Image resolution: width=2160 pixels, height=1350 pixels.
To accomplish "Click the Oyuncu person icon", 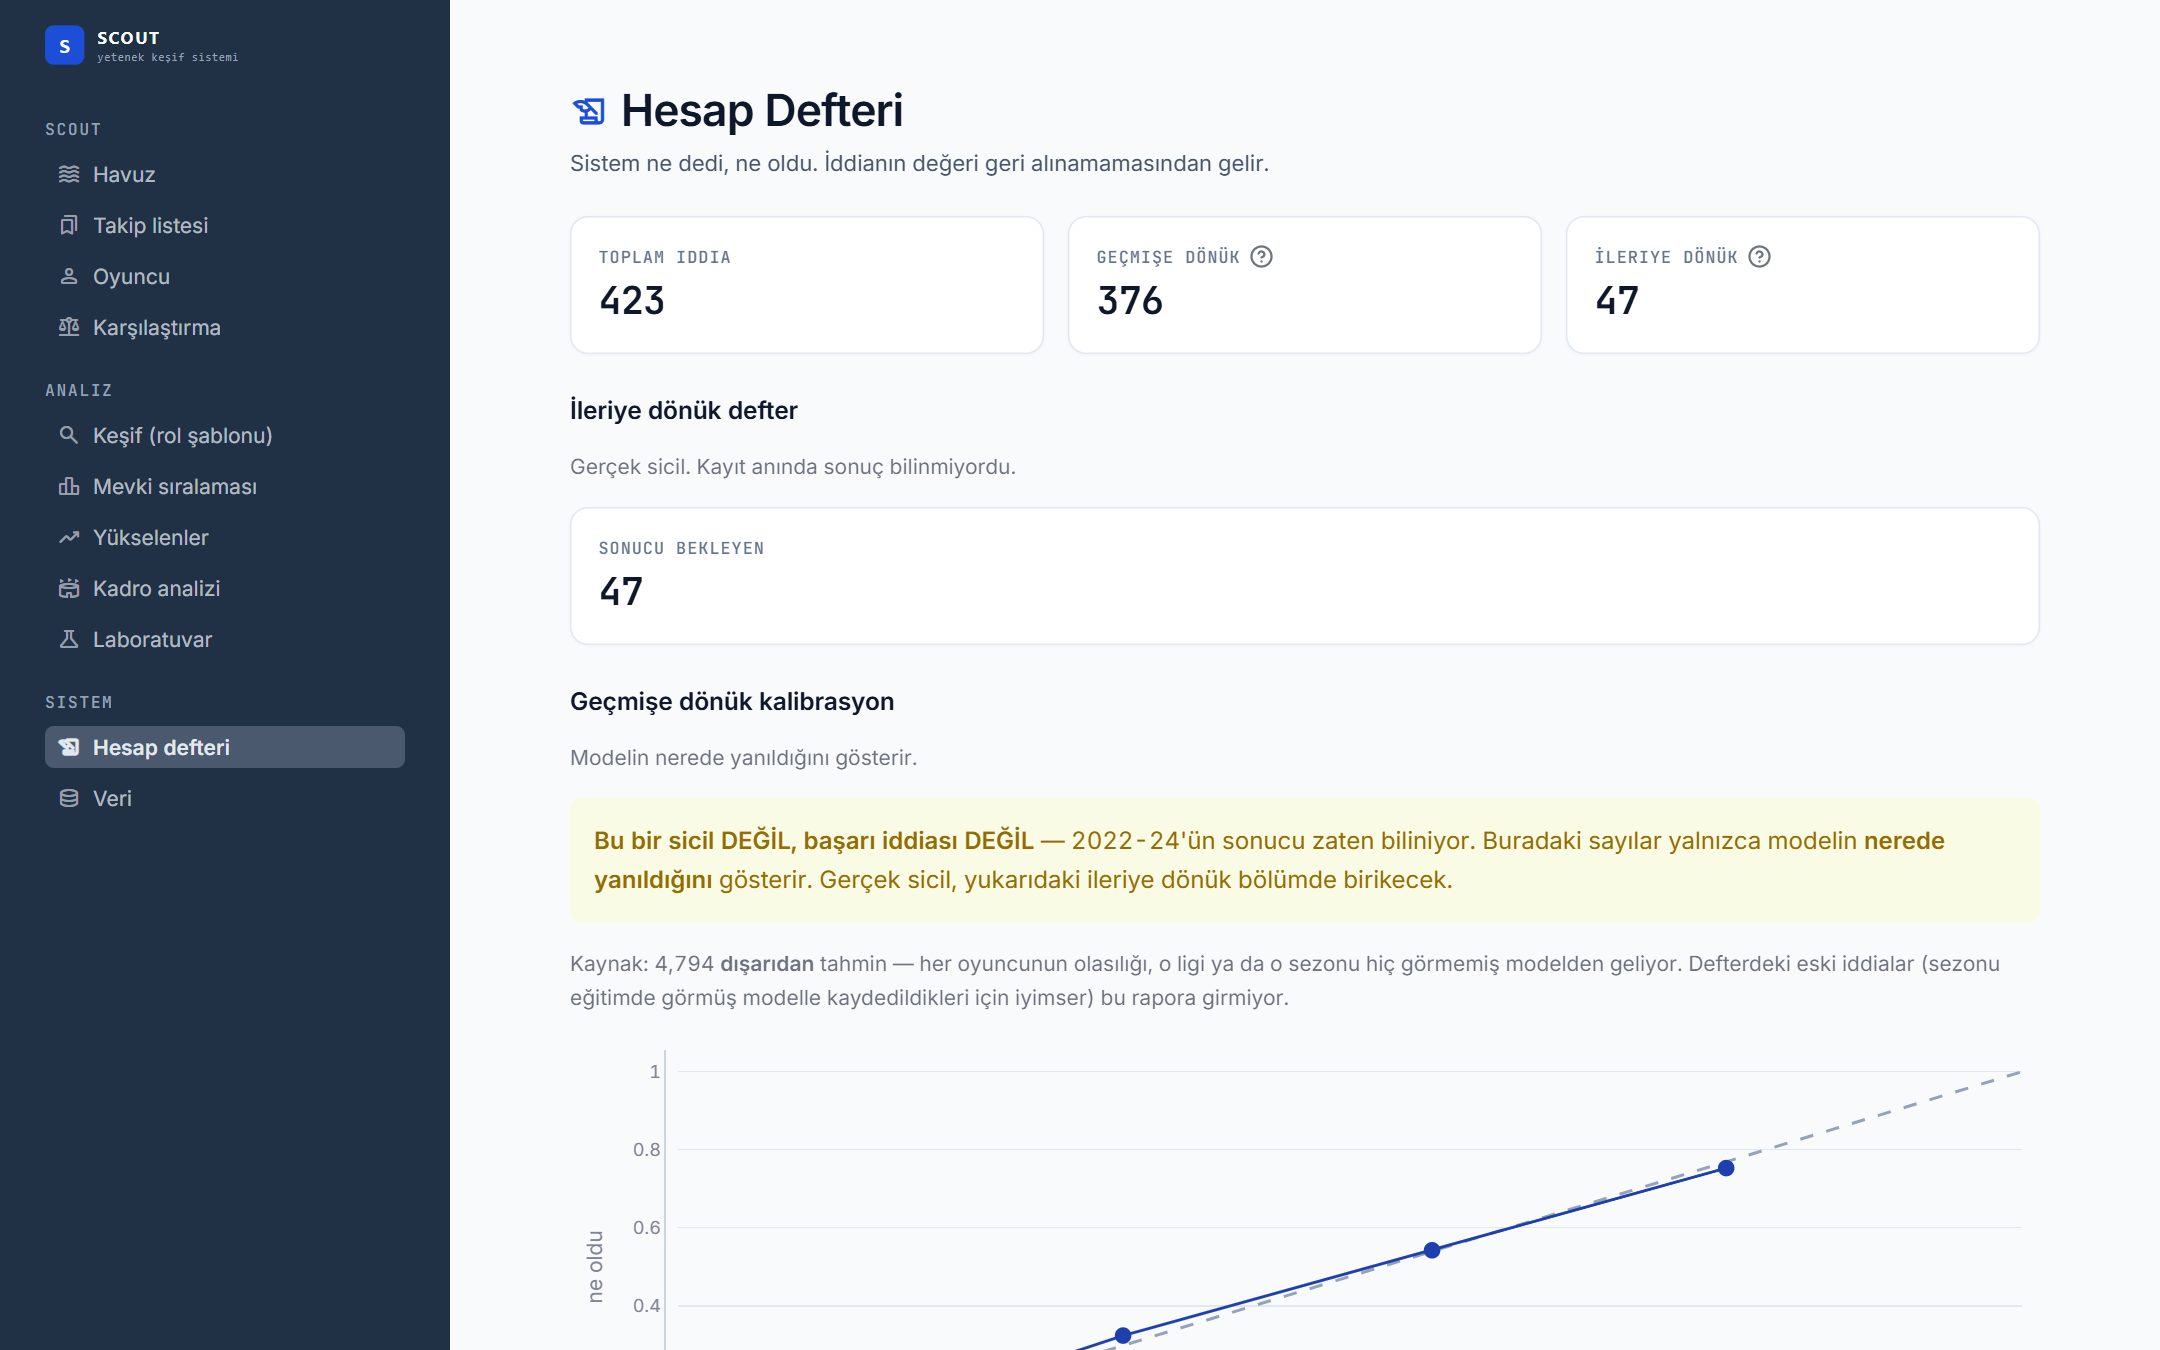I will tap(69, 276).
